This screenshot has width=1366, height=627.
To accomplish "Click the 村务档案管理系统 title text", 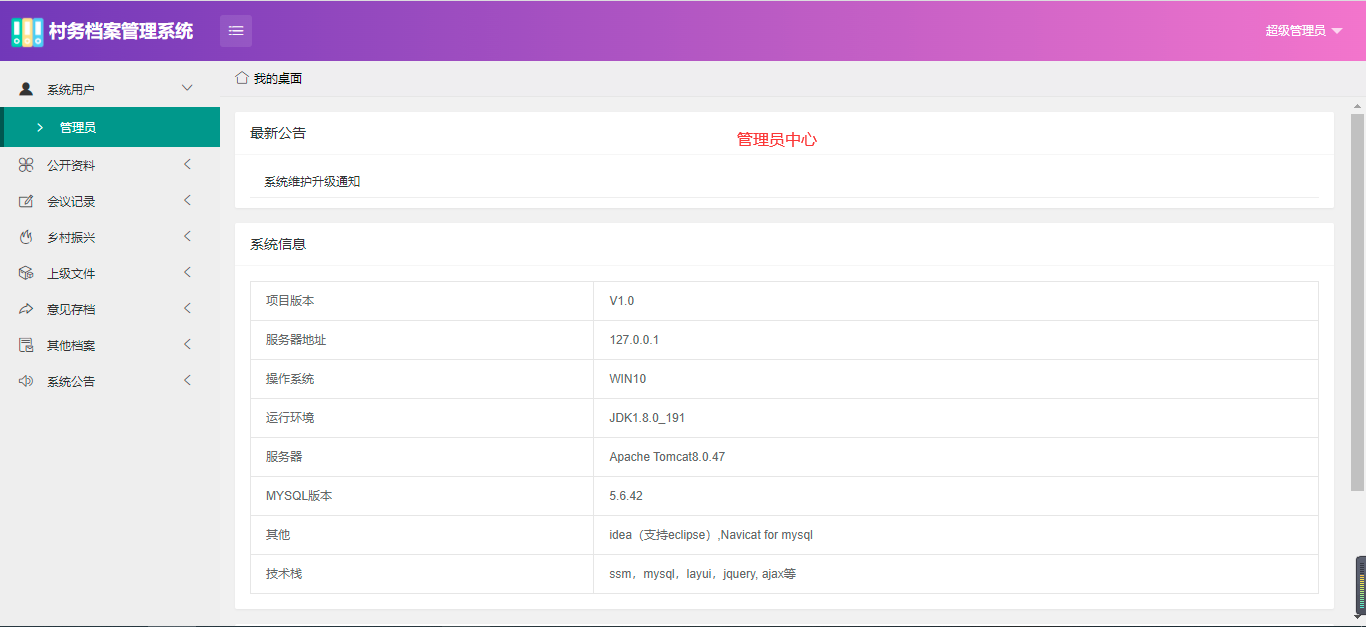I will click(121, 31).
